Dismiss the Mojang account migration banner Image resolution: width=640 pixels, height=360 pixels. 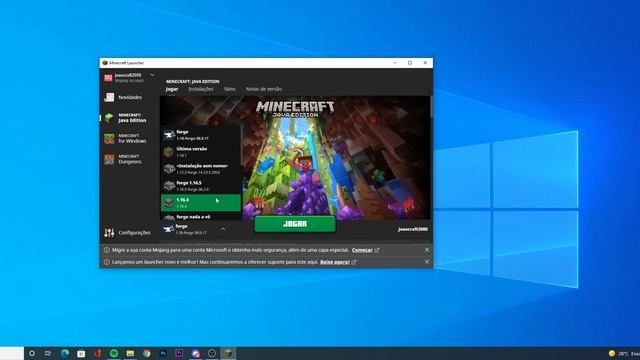coord(427,250)
